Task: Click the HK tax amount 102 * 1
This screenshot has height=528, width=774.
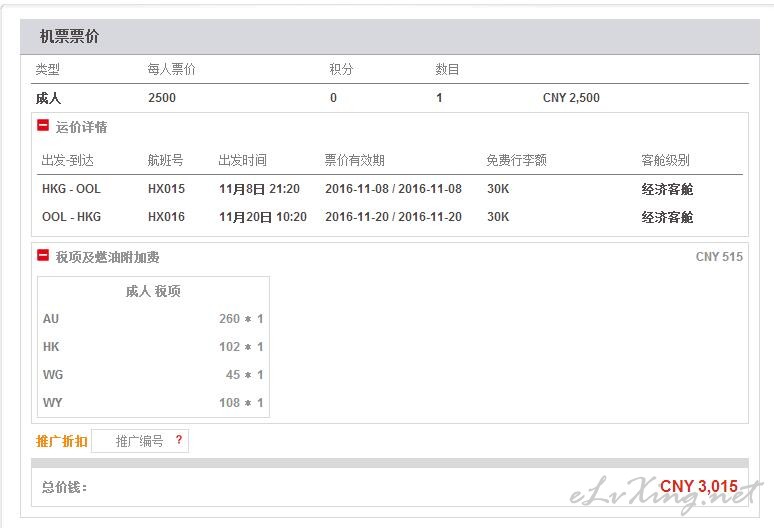Action: click(x=241, y=347)
